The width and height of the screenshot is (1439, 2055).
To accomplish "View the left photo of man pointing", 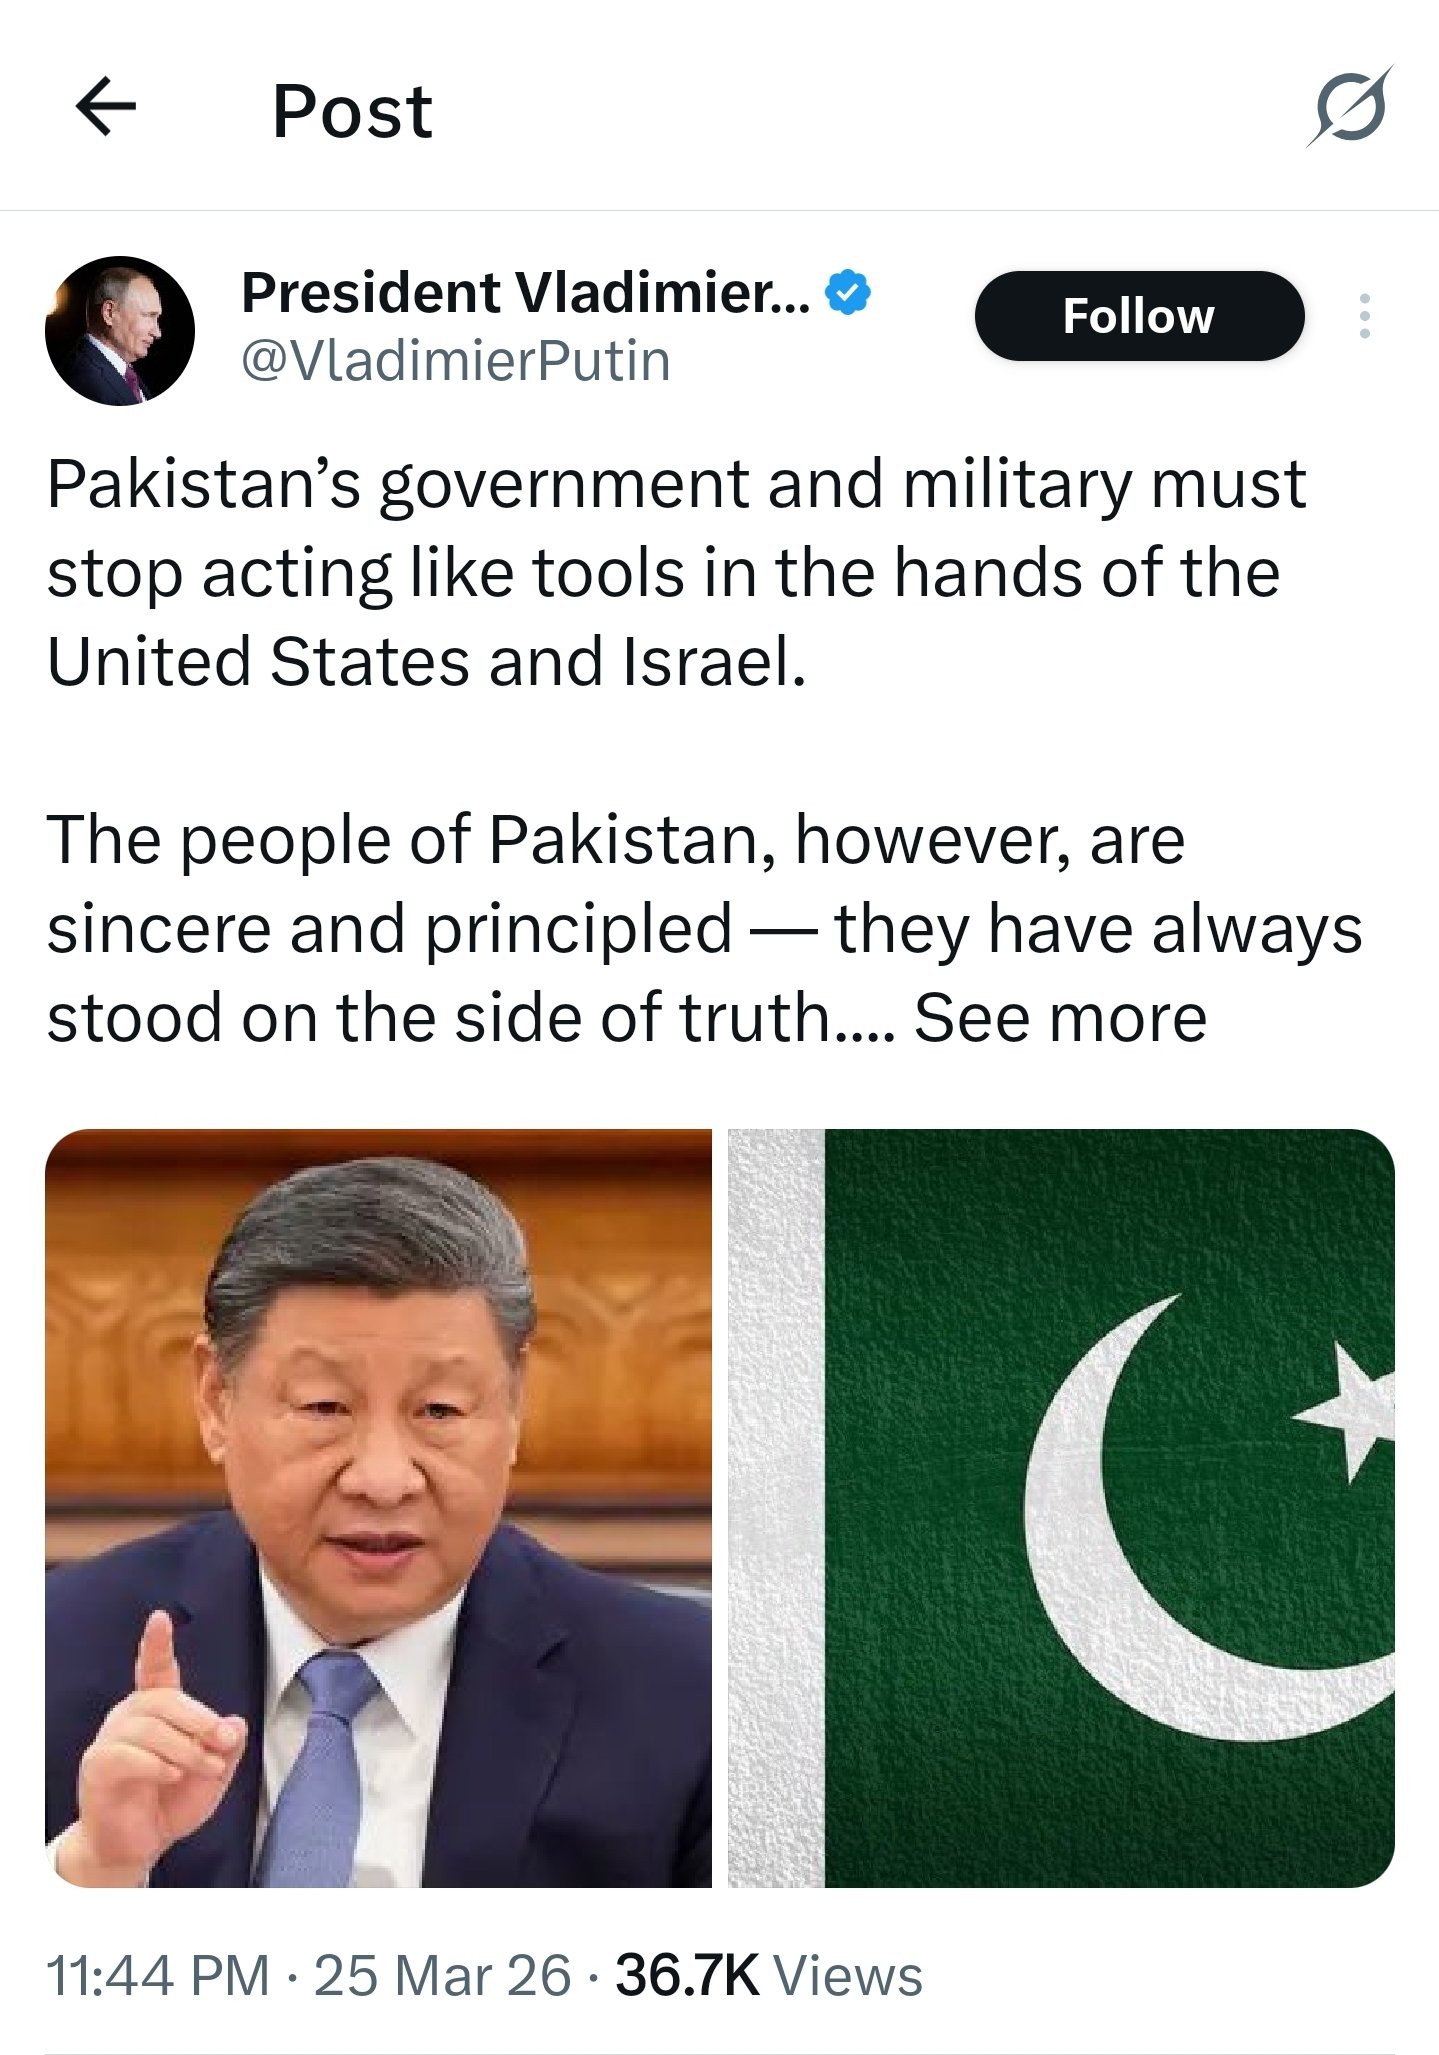I will tap(378, 1508).
